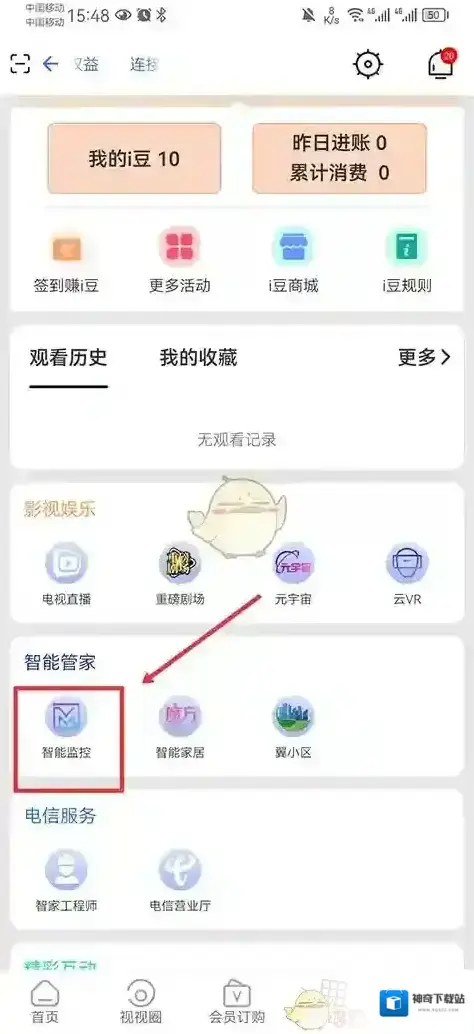Viewport: 474px width, 1034px height.
Task: Select the 观看历史 tab
Action: [x=68, y=358]
